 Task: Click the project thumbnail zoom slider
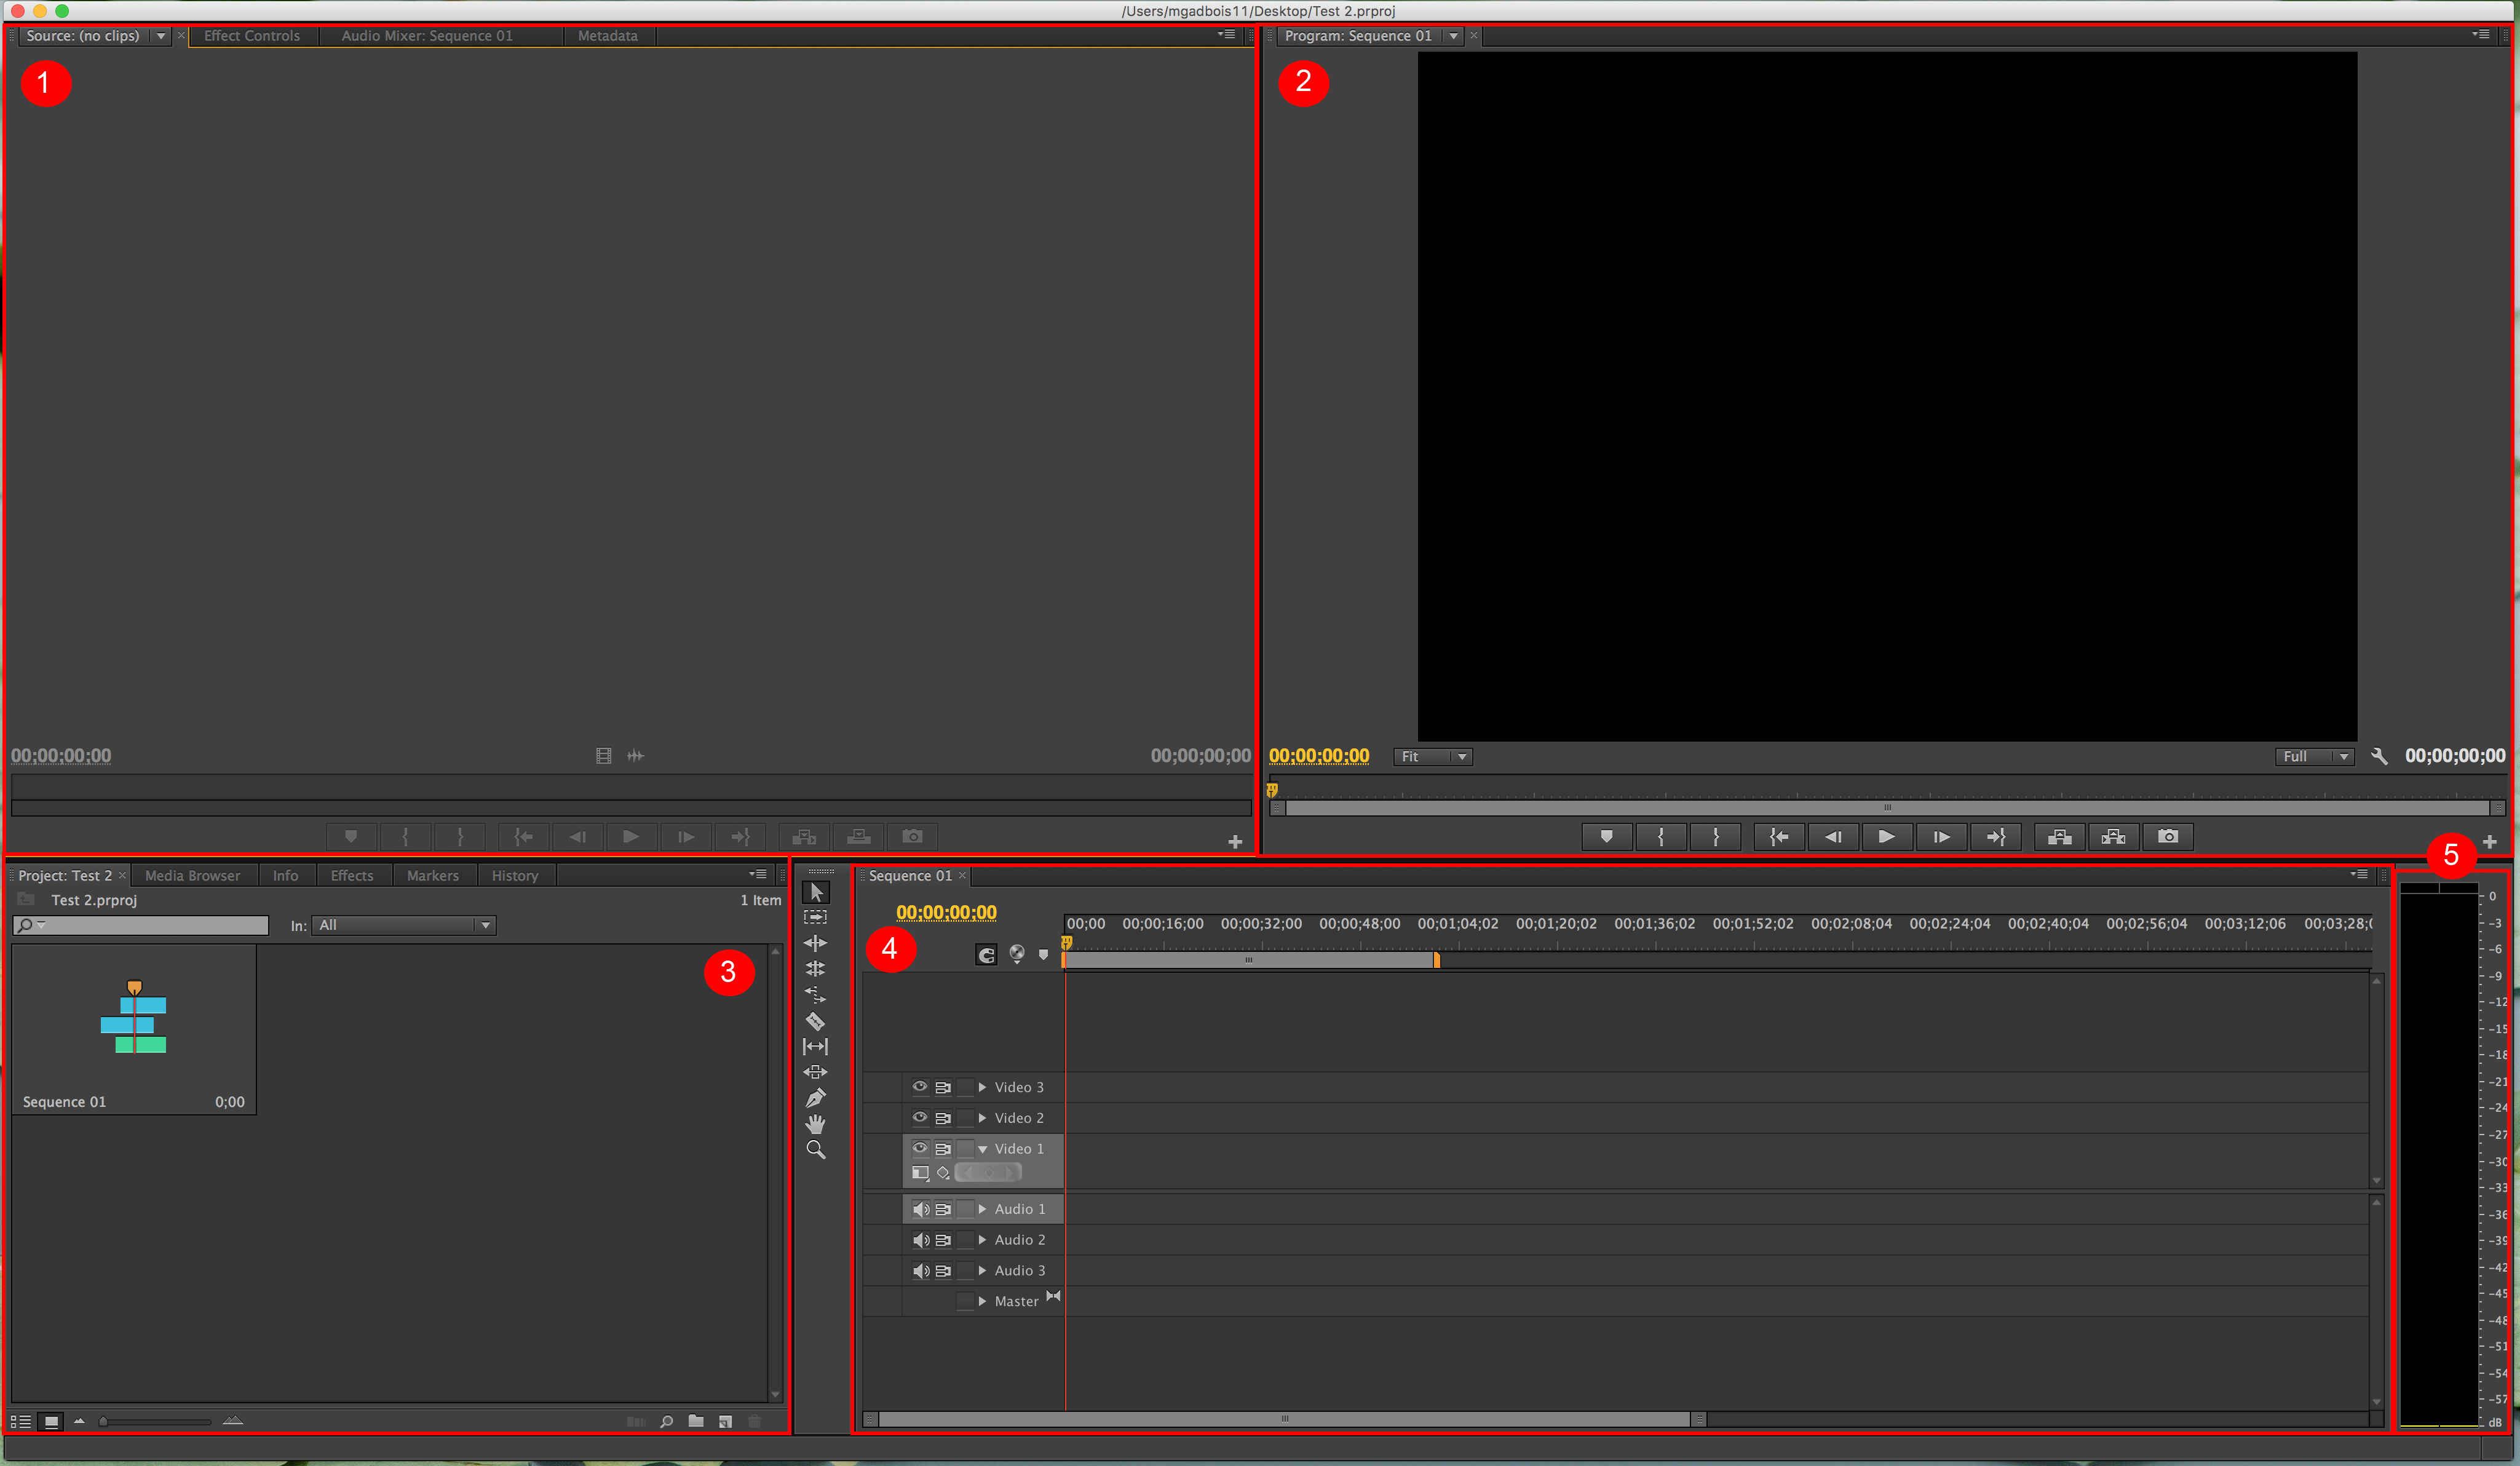coord(155,1421)
